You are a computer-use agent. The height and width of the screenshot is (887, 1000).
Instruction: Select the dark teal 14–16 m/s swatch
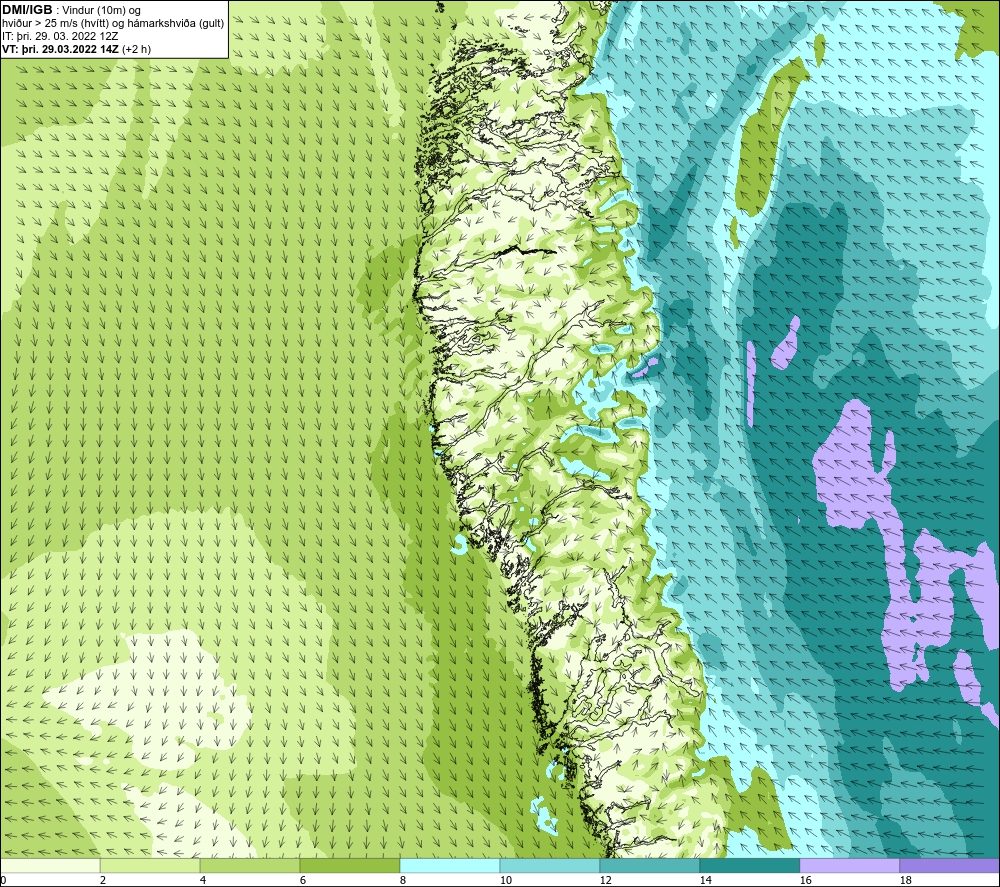tap(749, 865)
